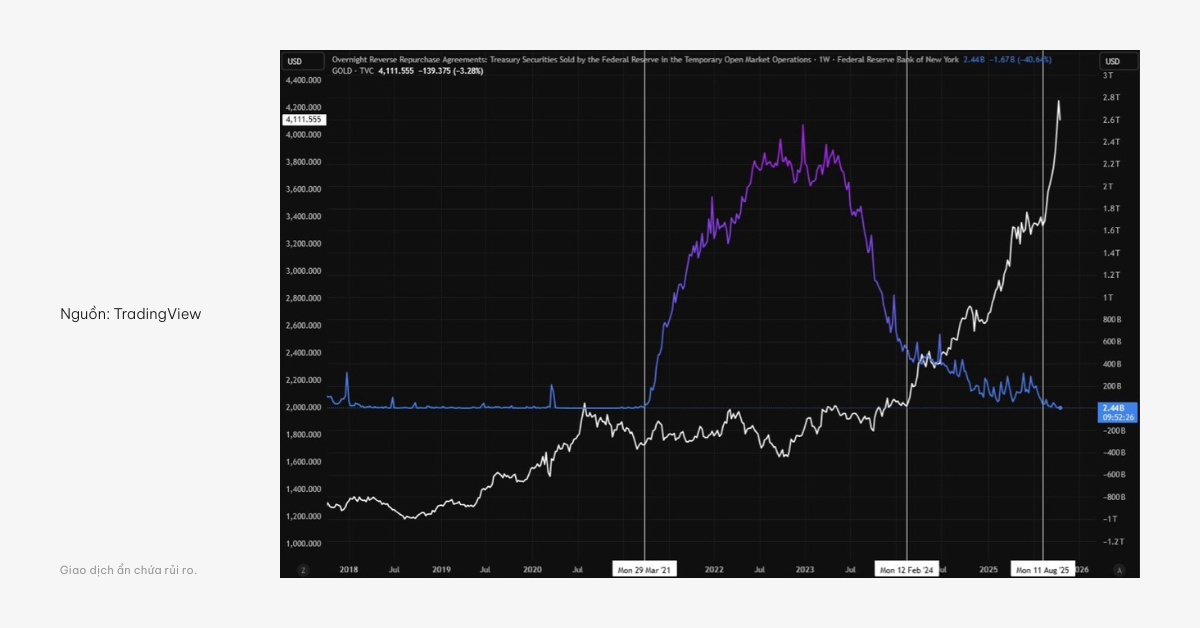Click the Mon 29 Mar '21 date marker

645,569
